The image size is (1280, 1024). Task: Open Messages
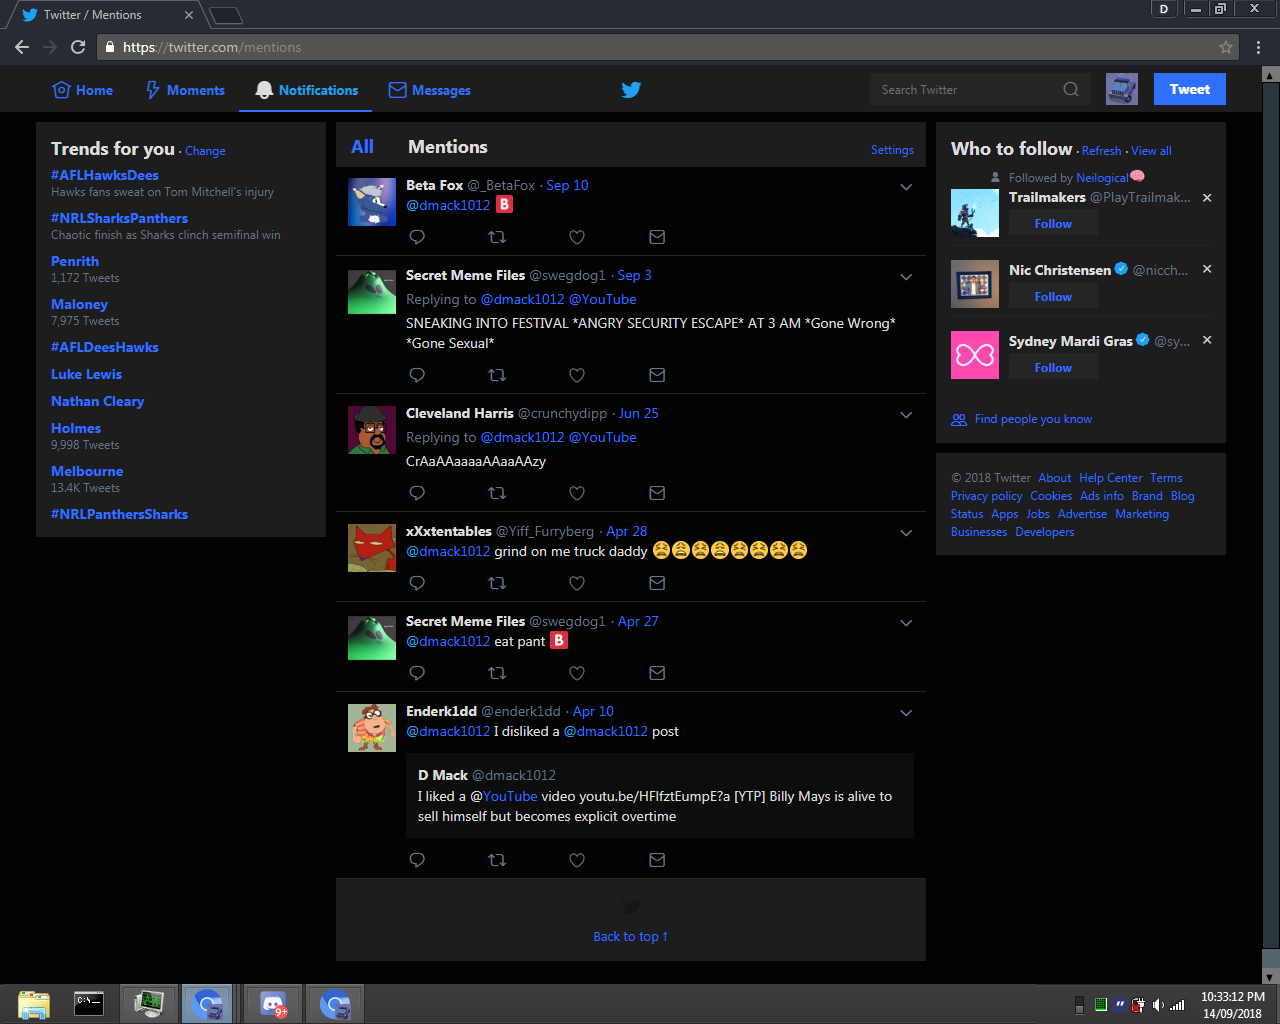click(430, 90)
